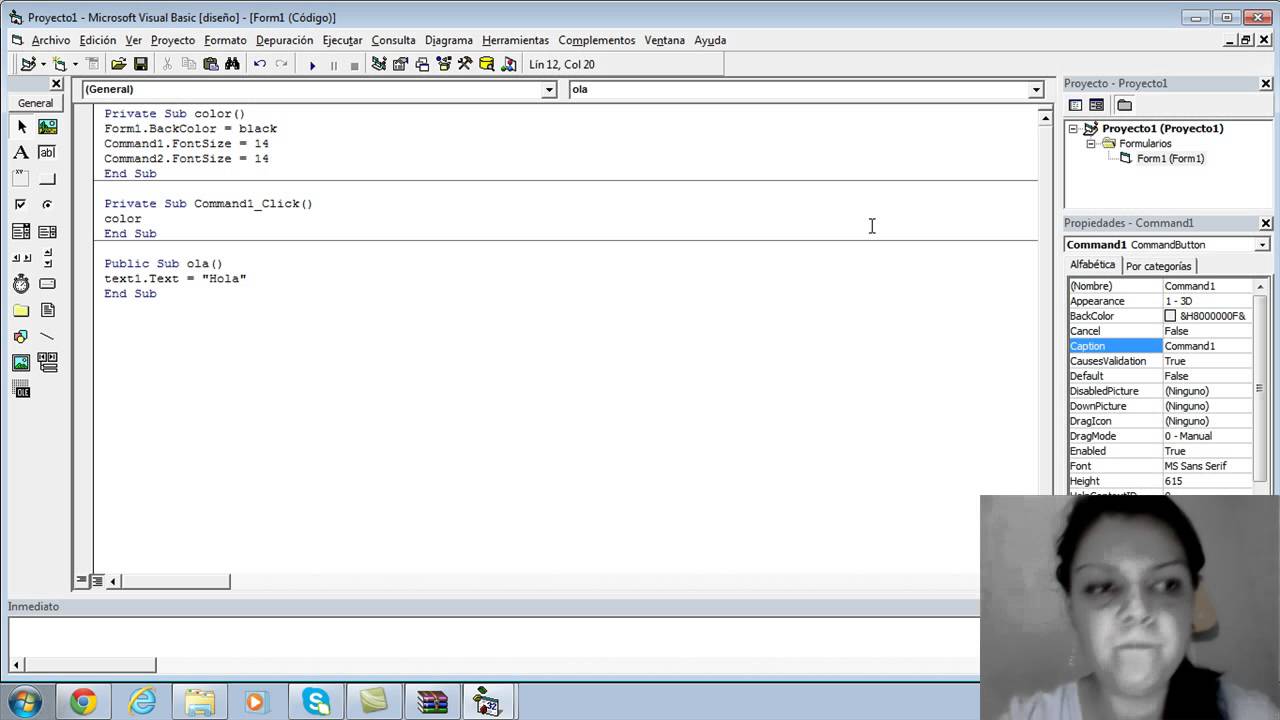Screen dimensions: 1280x720
Task: Open the Depuración menu
Action: 284,40
